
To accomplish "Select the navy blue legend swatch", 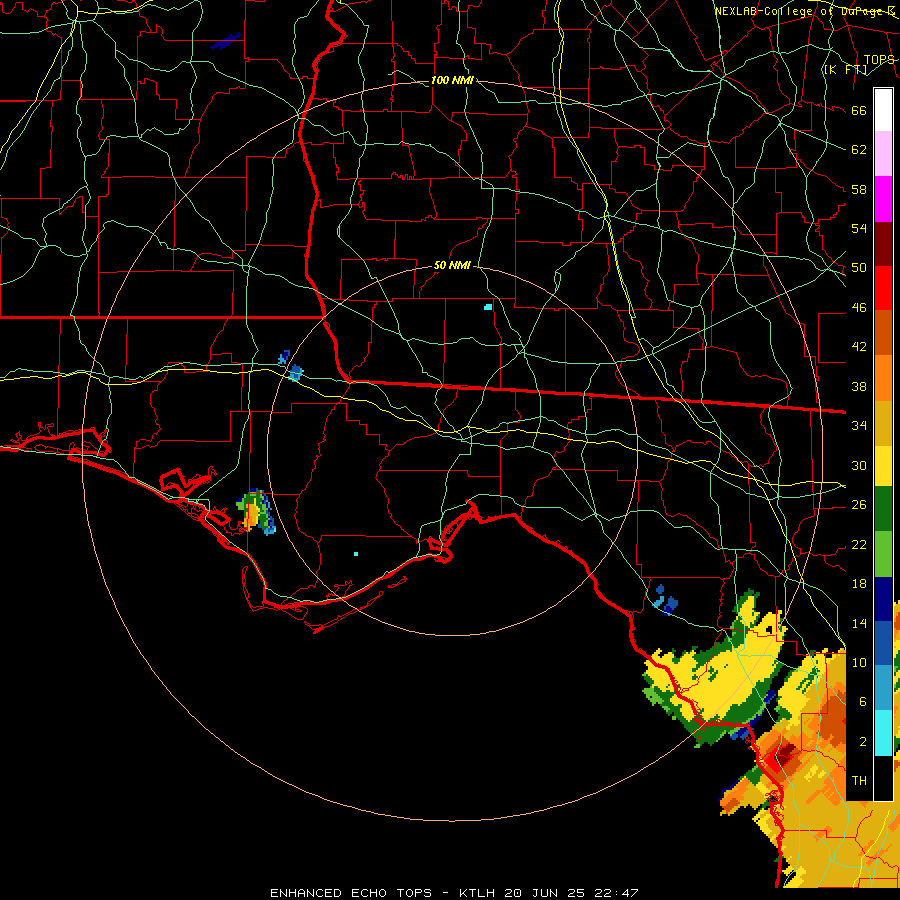I will point(883,599).
